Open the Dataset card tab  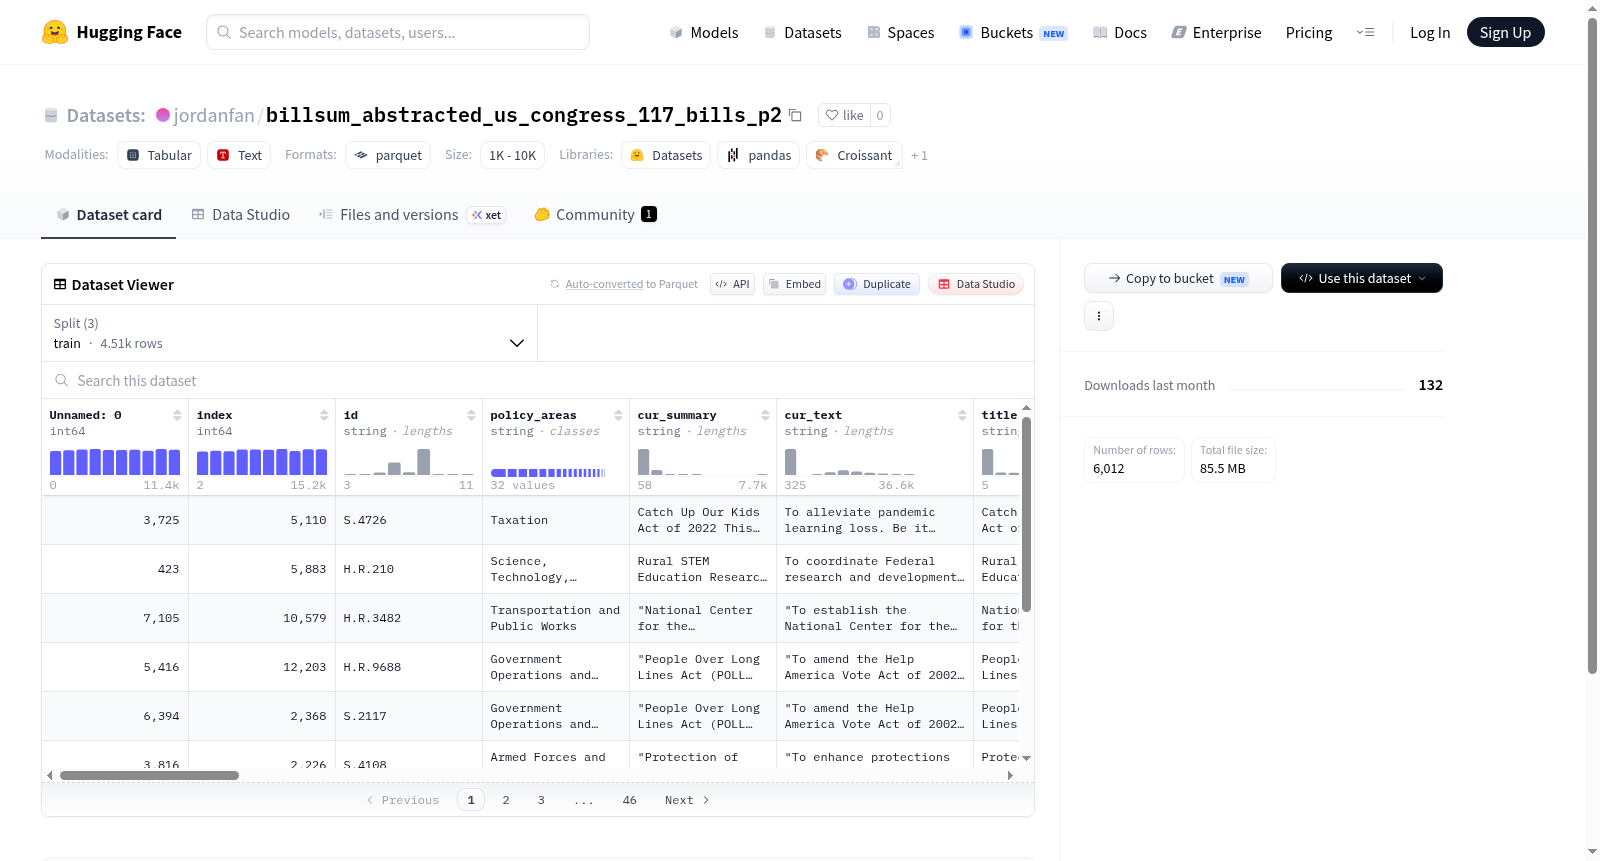click(108, 215)
